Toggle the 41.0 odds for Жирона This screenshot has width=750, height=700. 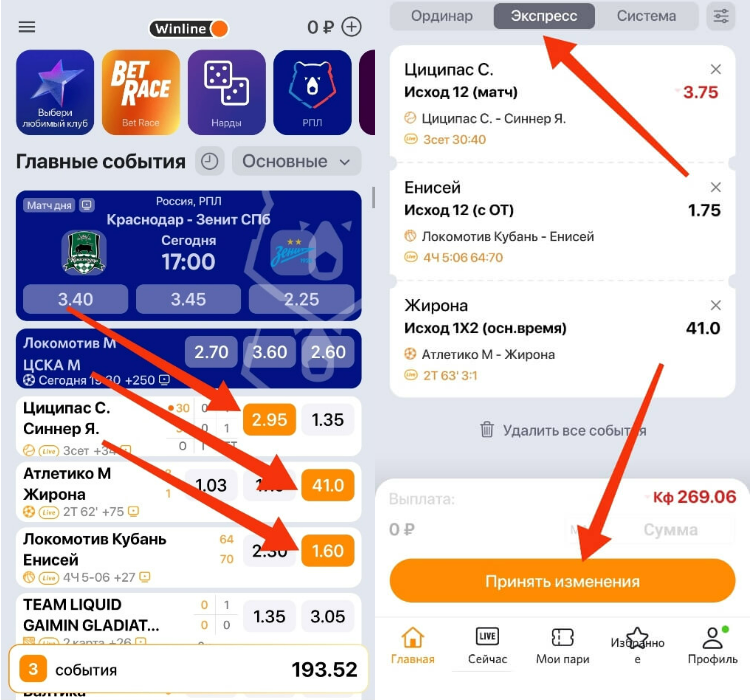(x=328, y=485)
